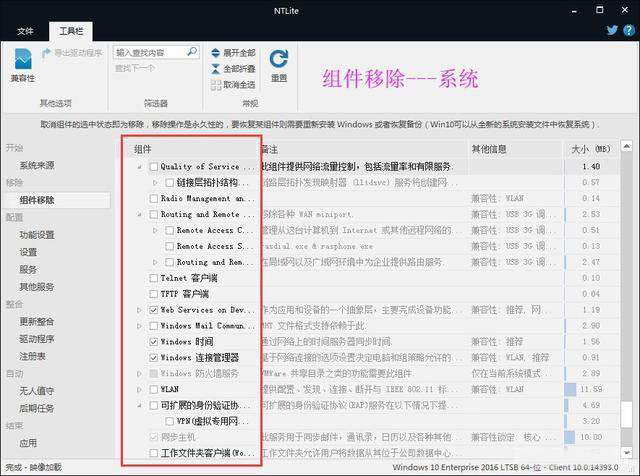Click the export drivers (导出驱动程序) icon
640x476 pixels.
pyautogui.click(x=47, y=53)
